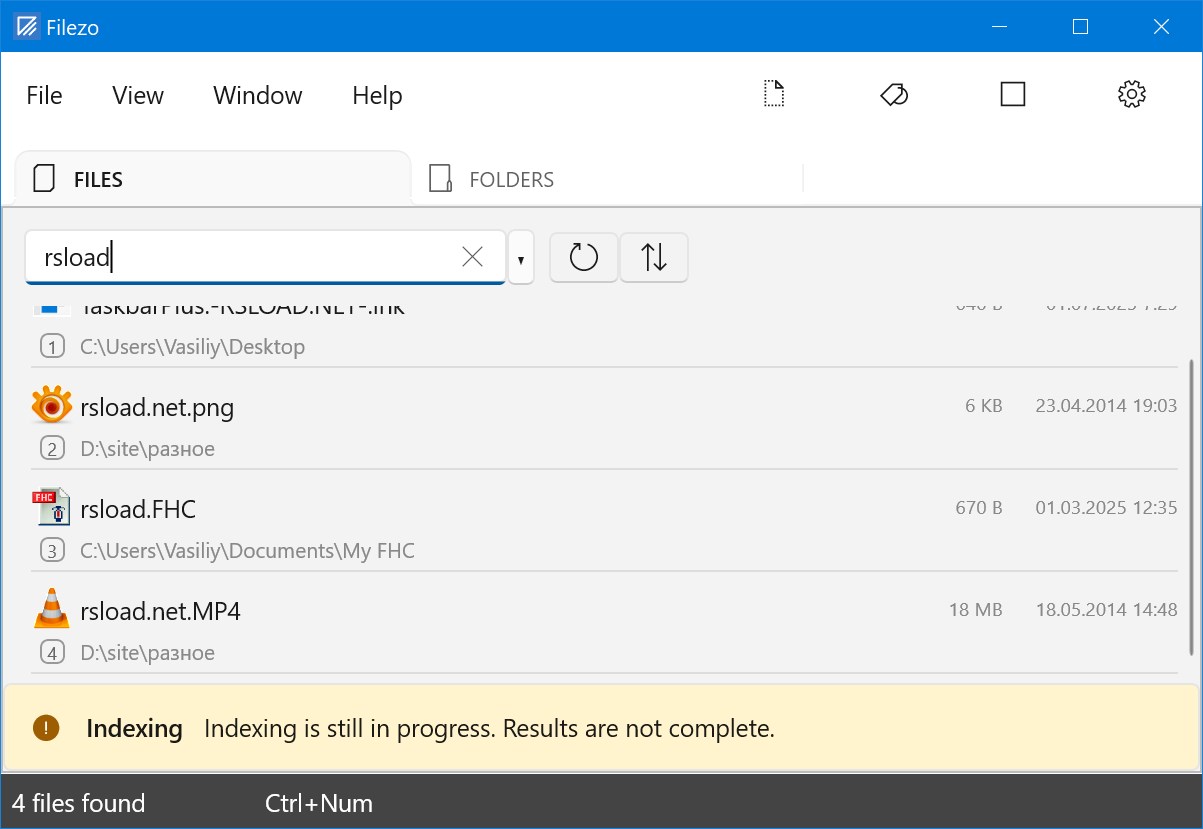
Task: Click the VLC icon of rsload.net.MP4
Action: click(x=51, y=610)
